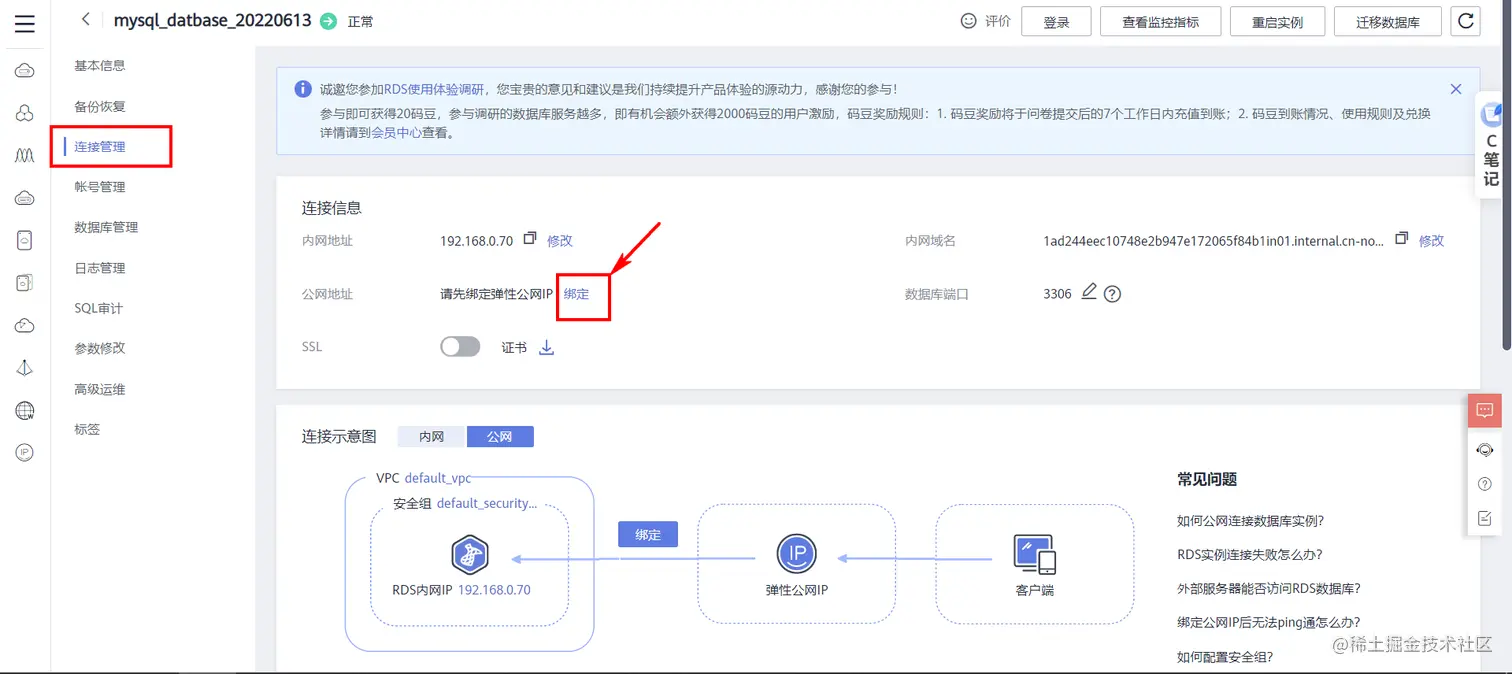Open the red chat consultation widget
The height and width of the screenshot is (674, 1512).
1485,411
